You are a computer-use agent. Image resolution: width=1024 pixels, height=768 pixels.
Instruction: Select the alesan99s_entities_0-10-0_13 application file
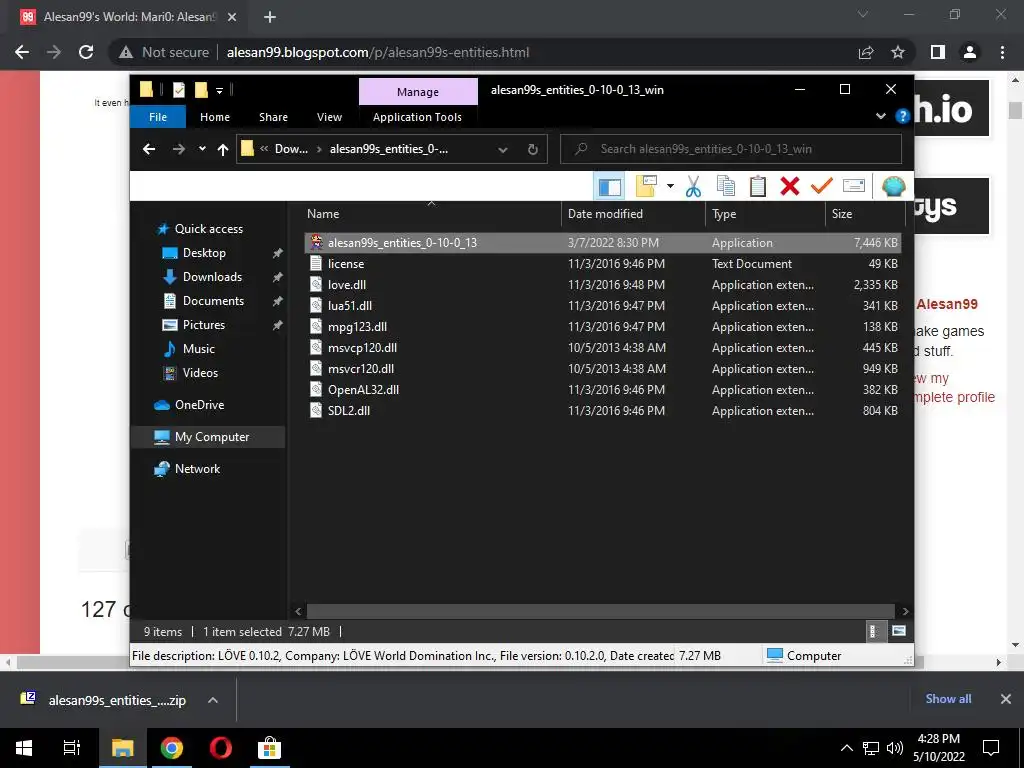pos(603,243)
